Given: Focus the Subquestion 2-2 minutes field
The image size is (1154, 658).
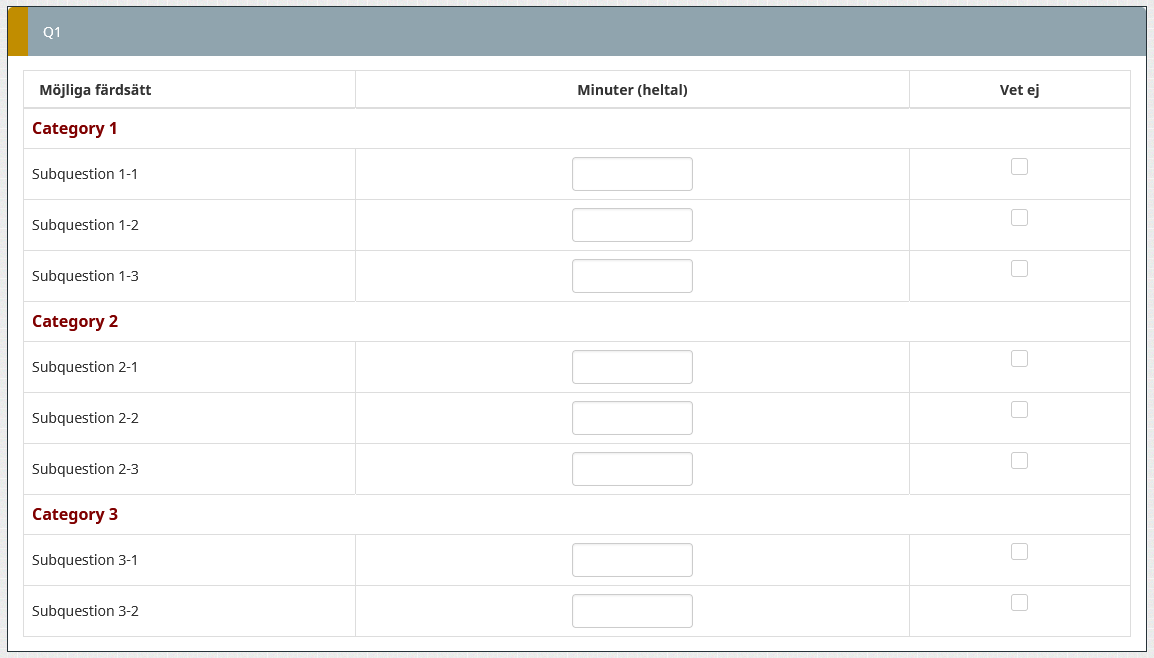Looking at the screenshot, I should pyautogui.click(x=632, y=418).
